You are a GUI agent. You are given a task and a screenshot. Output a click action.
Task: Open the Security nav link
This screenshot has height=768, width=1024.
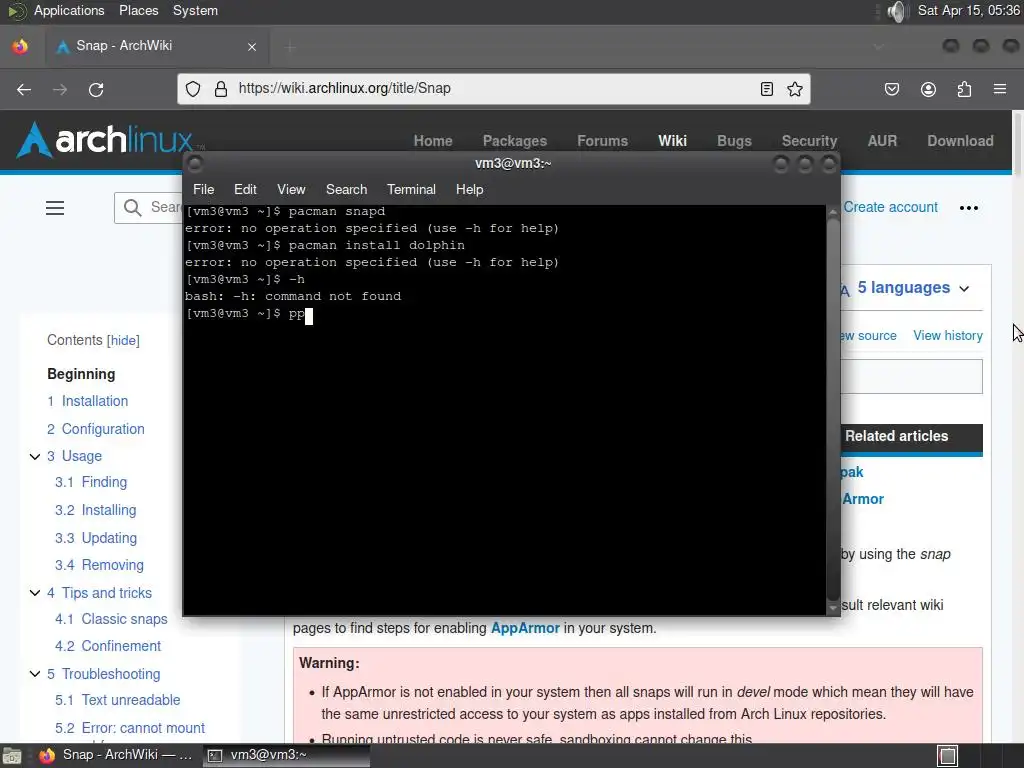[x=809, y=141]
